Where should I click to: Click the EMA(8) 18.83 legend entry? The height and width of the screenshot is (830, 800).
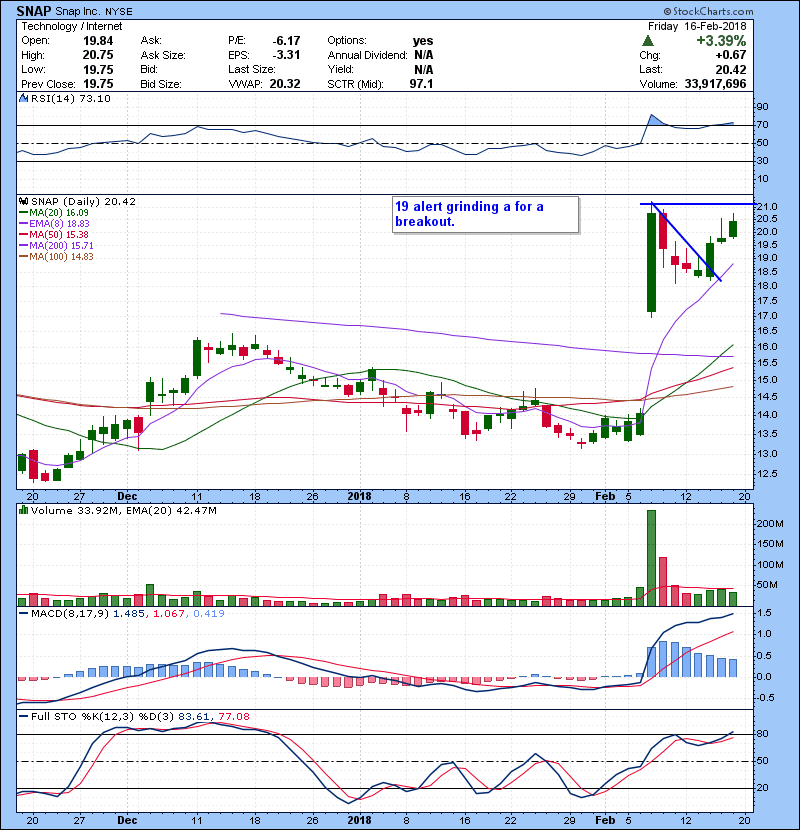[x=54, y=223]
